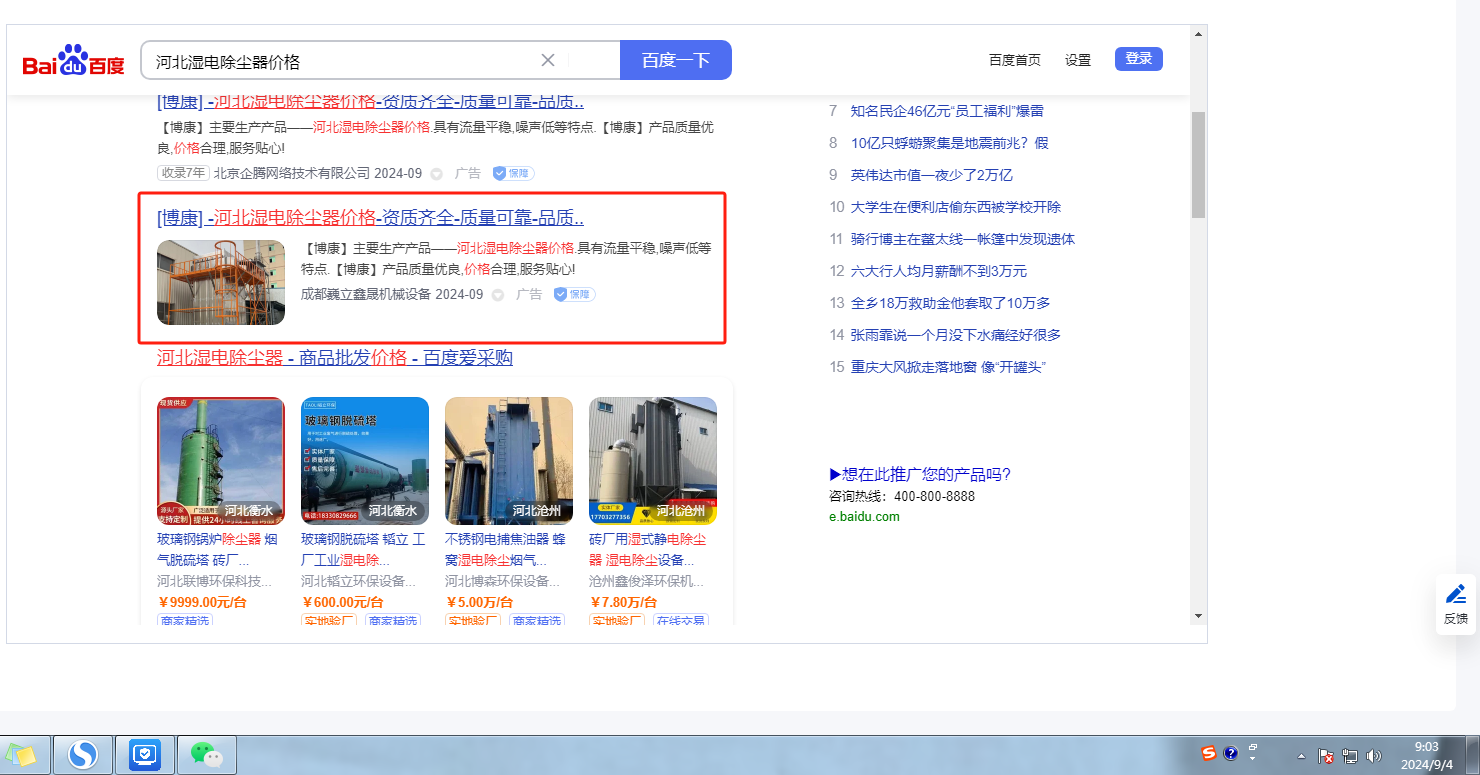The height and width of the screenshot is (775, 1480).
Task: Expand dropdown arrow beside 北京企腾网络技术有限公司 2024-09
Action: click(x=436, y=174)
